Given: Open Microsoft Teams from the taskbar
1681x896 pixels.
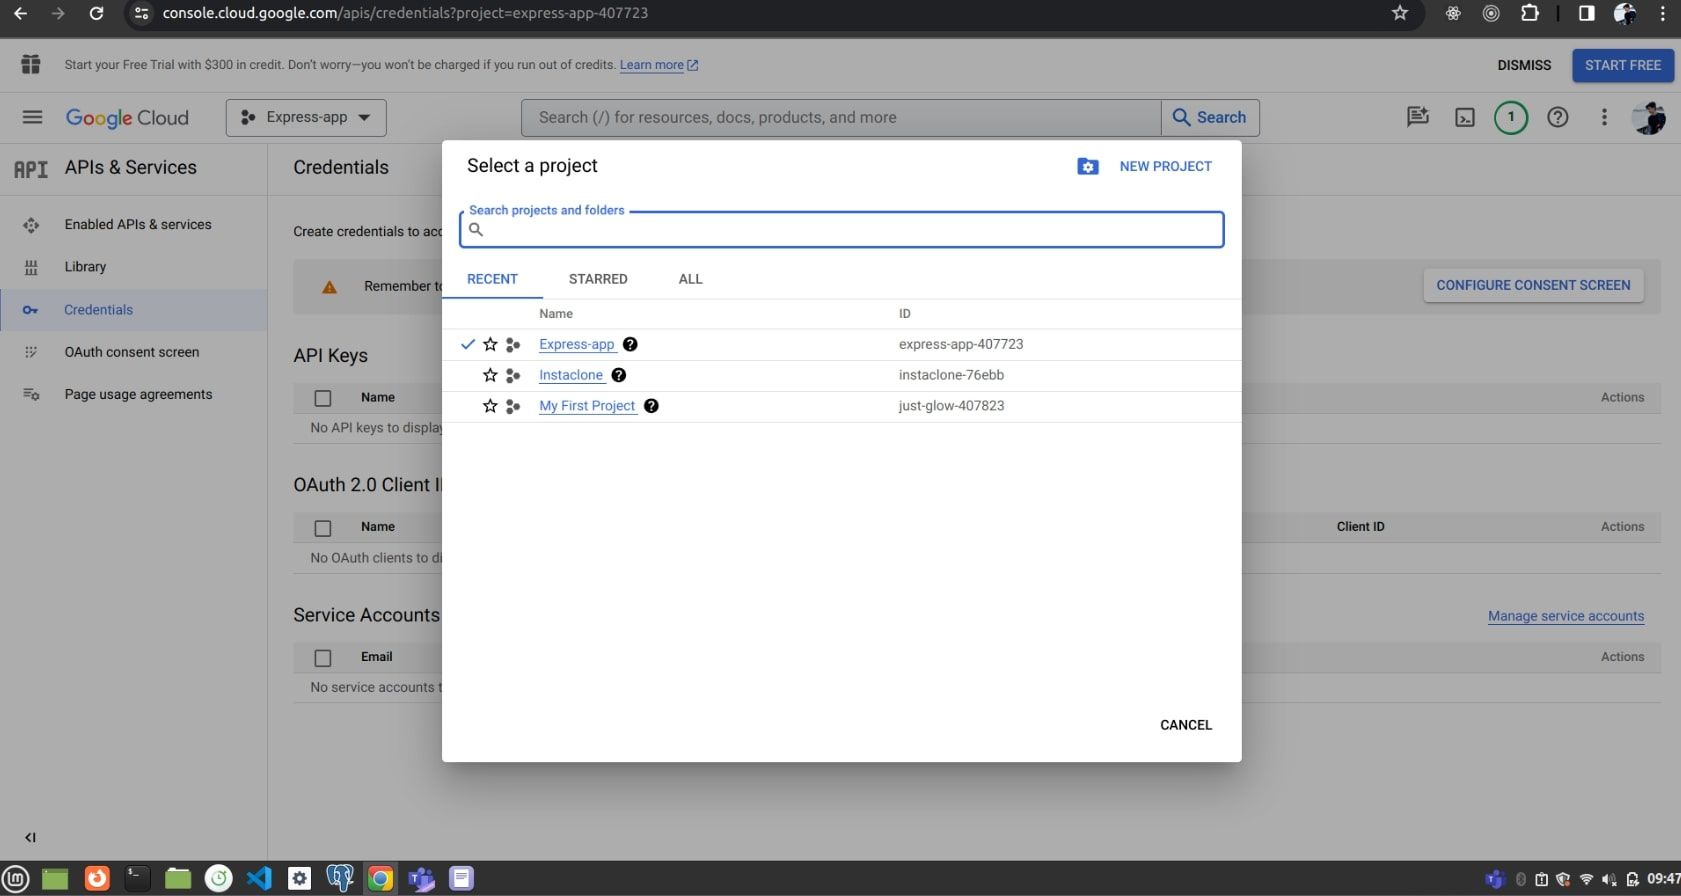Looking at the screenshot, I should 421,878.
